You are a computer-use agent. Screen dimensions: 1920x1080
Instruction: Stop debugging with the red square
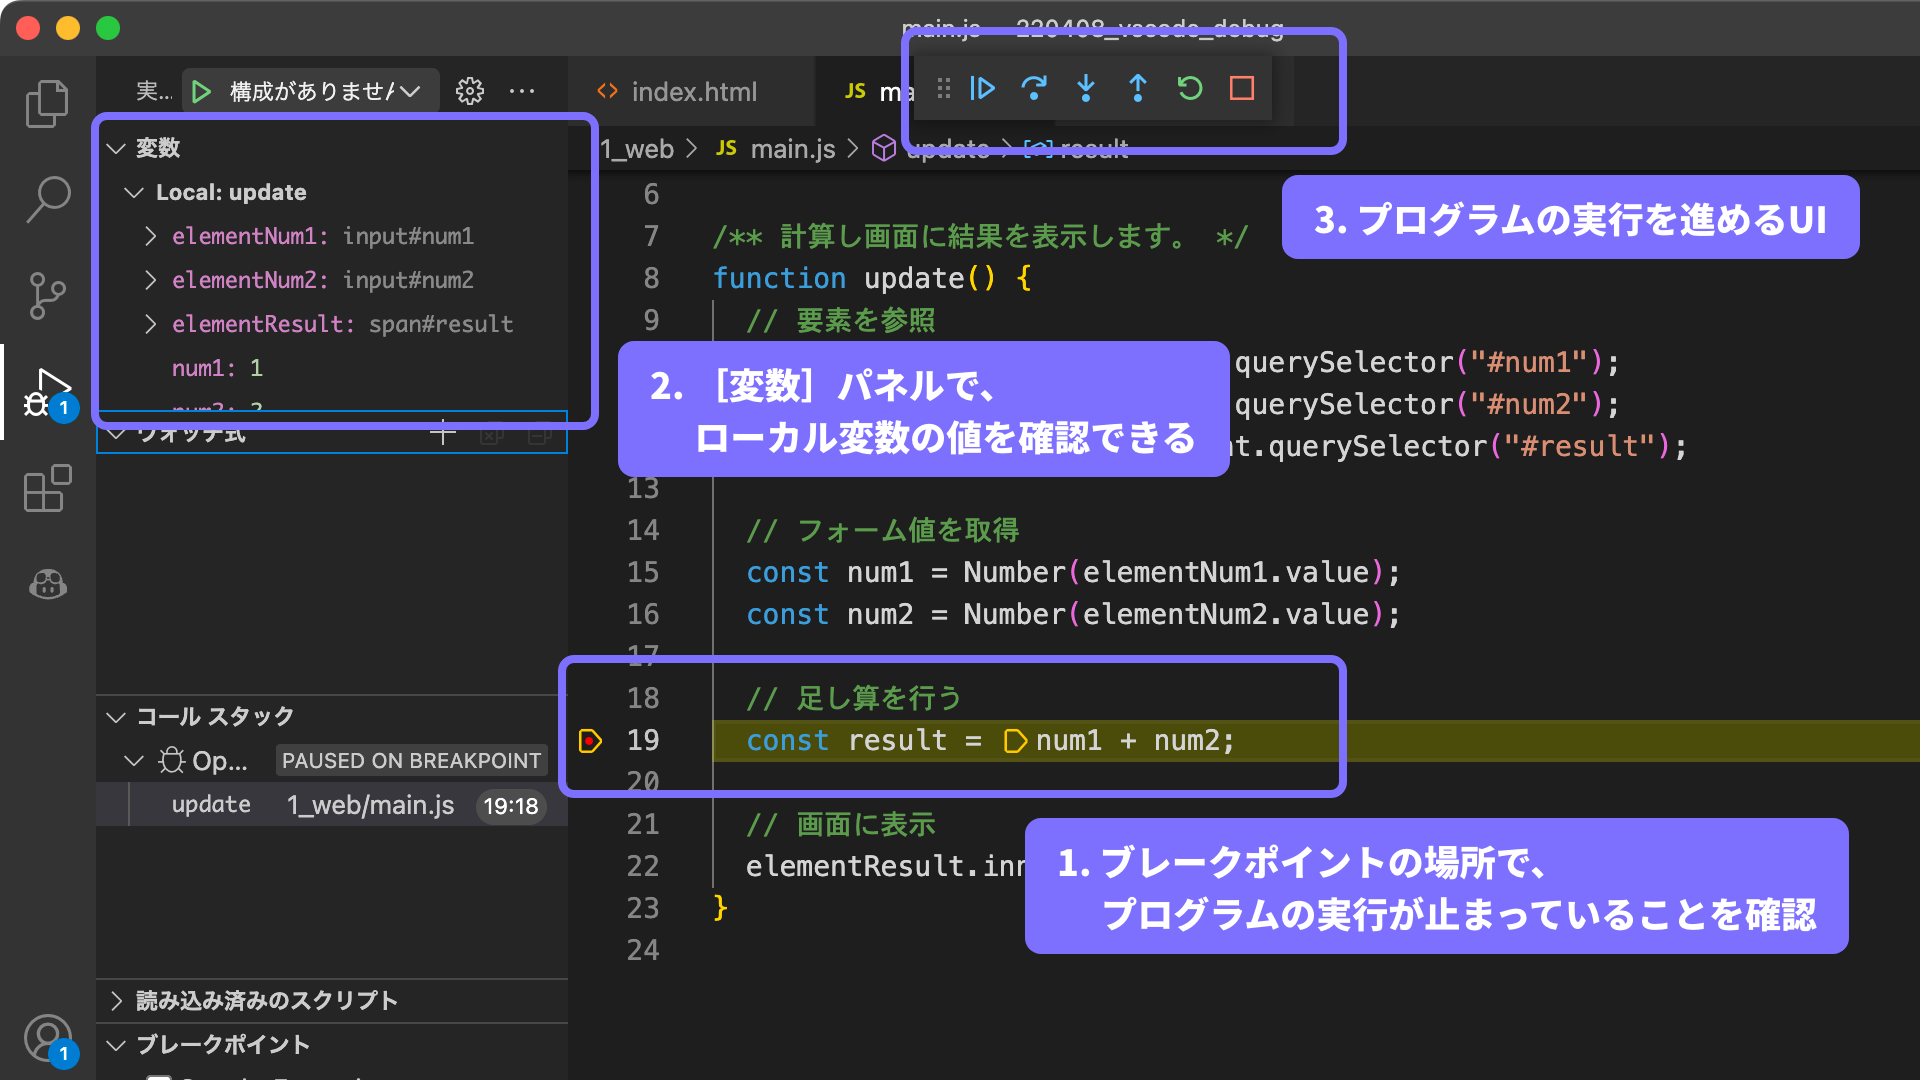tap(1242, 89)
